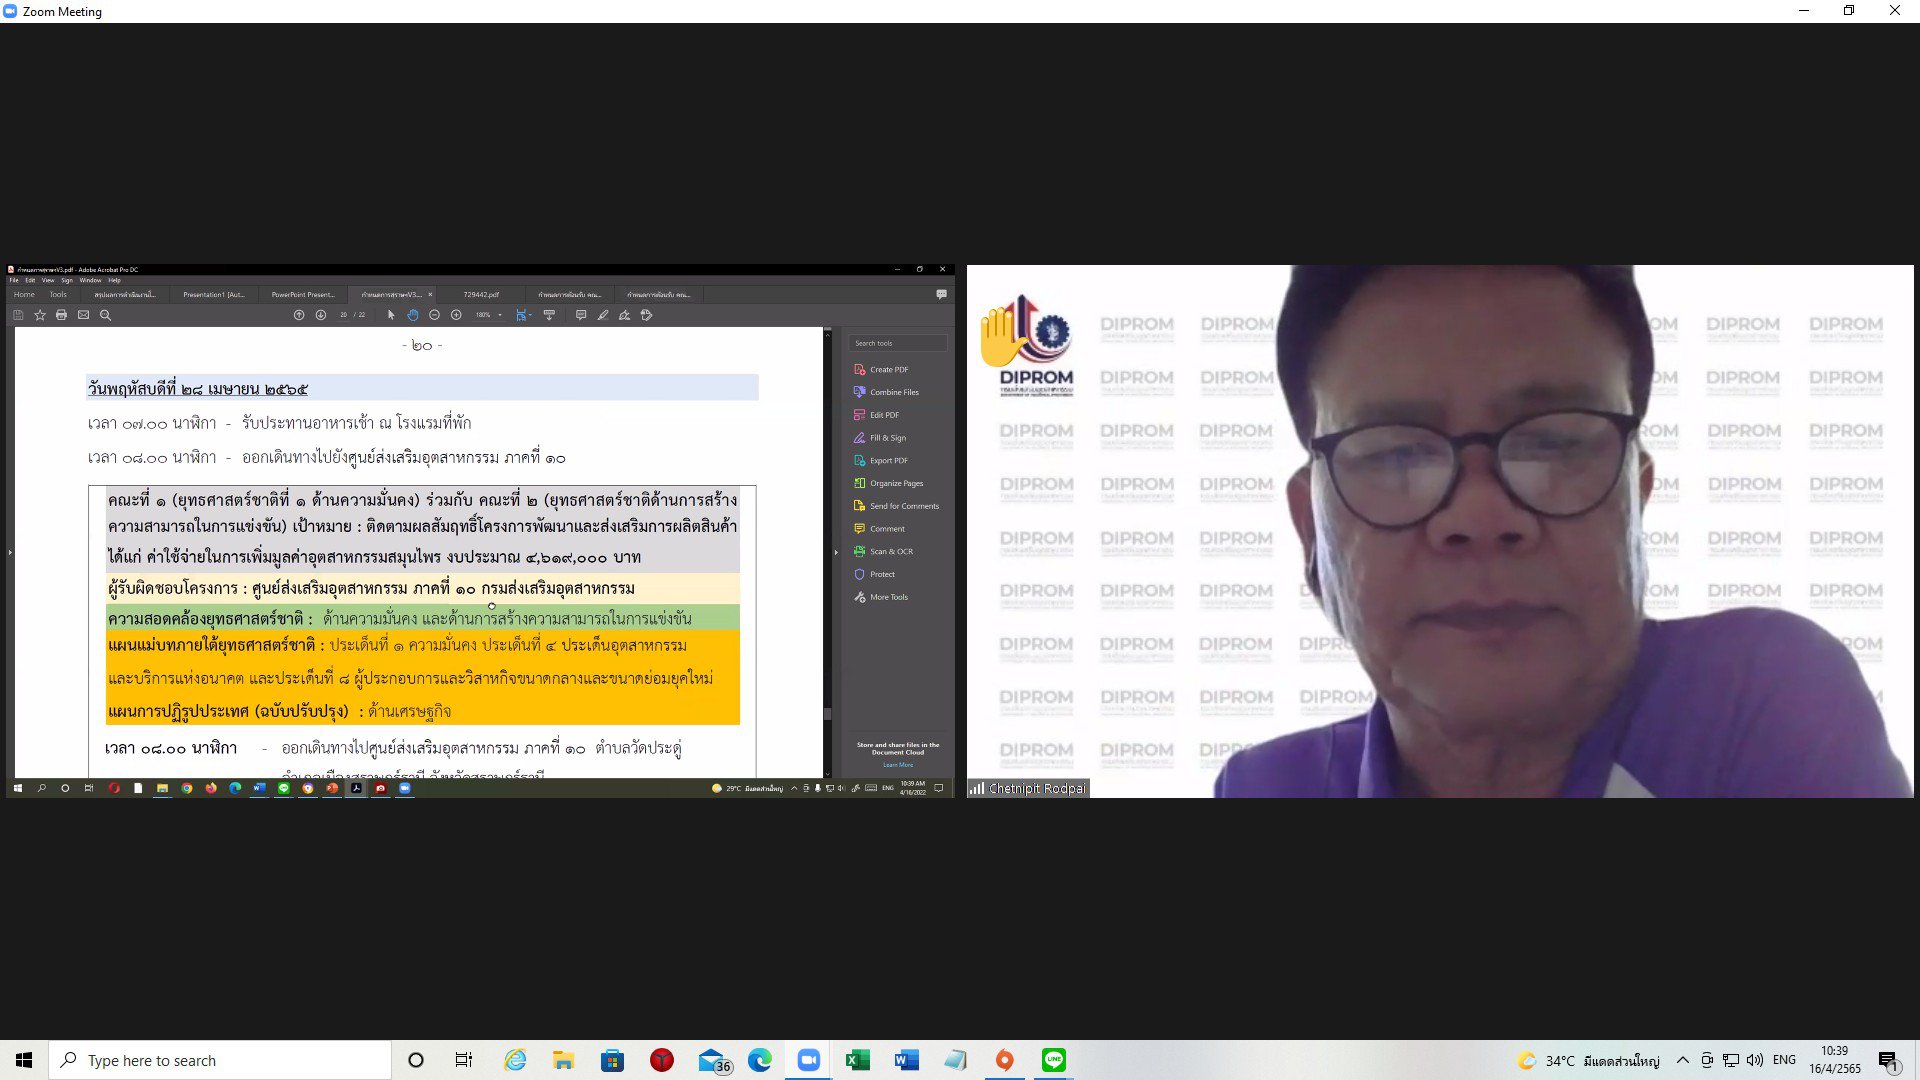Image resolution: width=1920 pixels, height=1080 pixels.
Task: Click Type here to search box
Action: click(220, 1060)
